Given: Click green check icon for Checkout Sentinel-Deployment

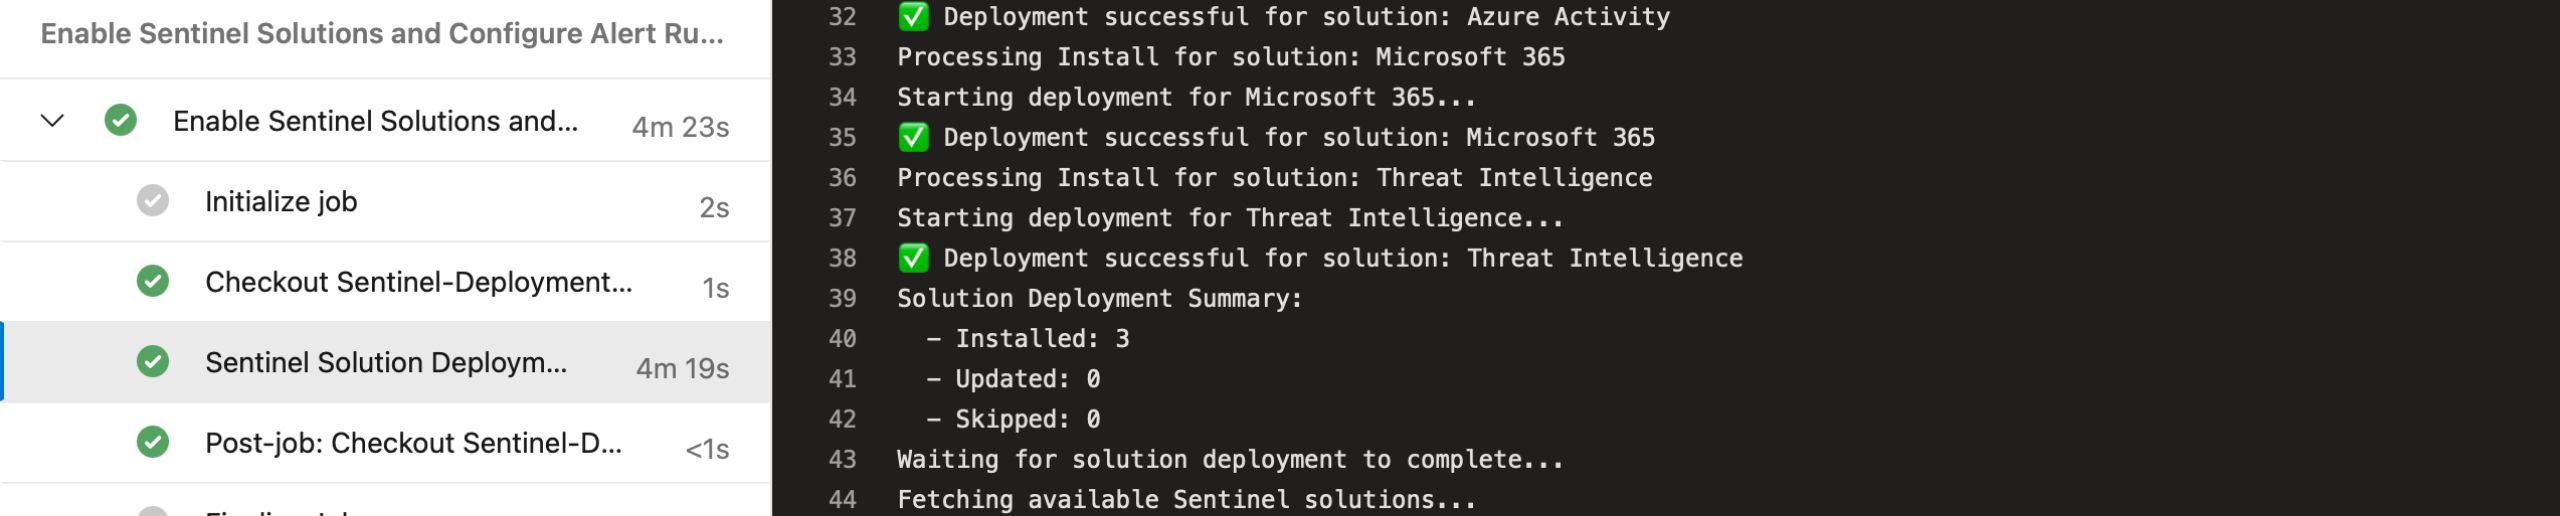Looking at the screenshot, I should [152, 281].
